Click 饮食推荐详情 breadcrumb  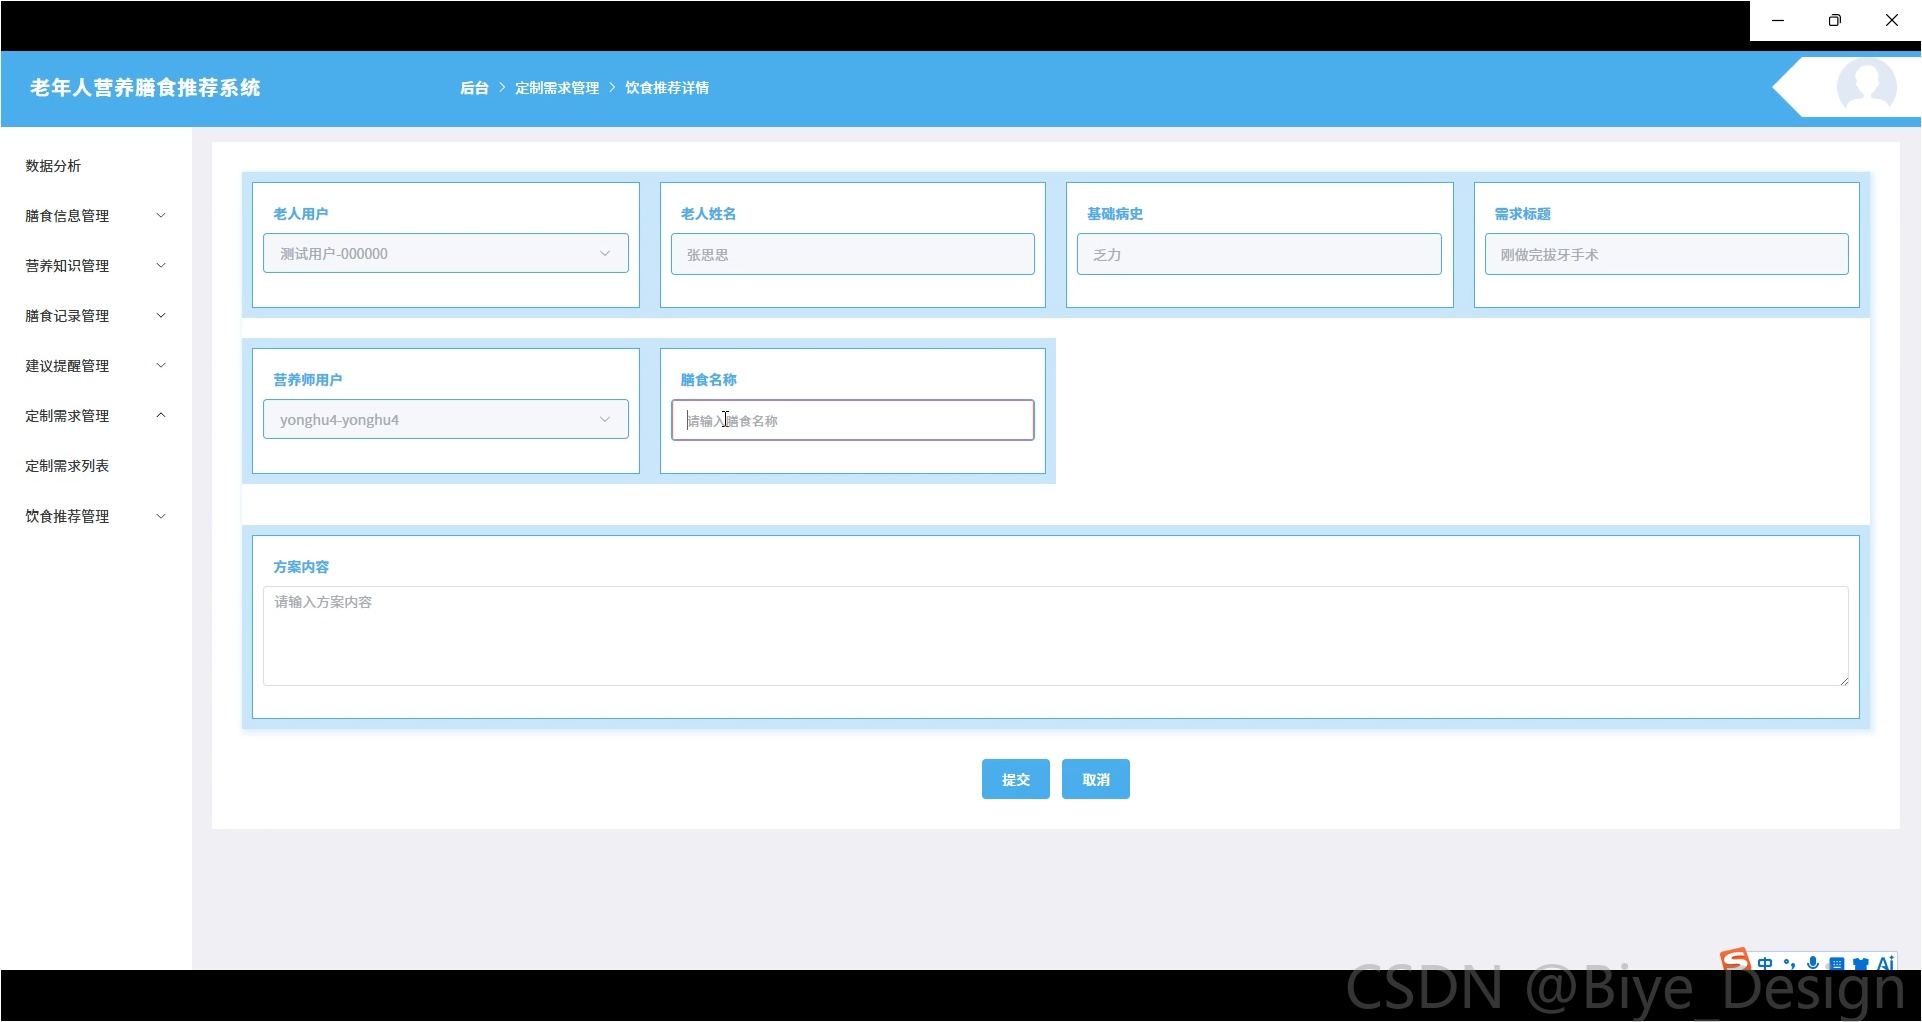point(667,88)
